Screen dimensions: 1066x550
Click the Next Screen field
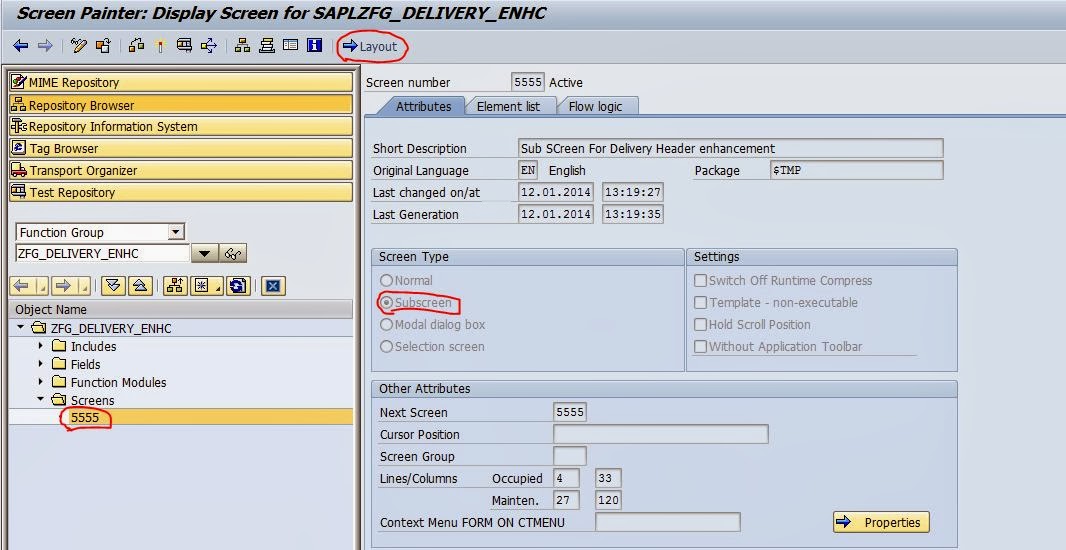point(570,412)
